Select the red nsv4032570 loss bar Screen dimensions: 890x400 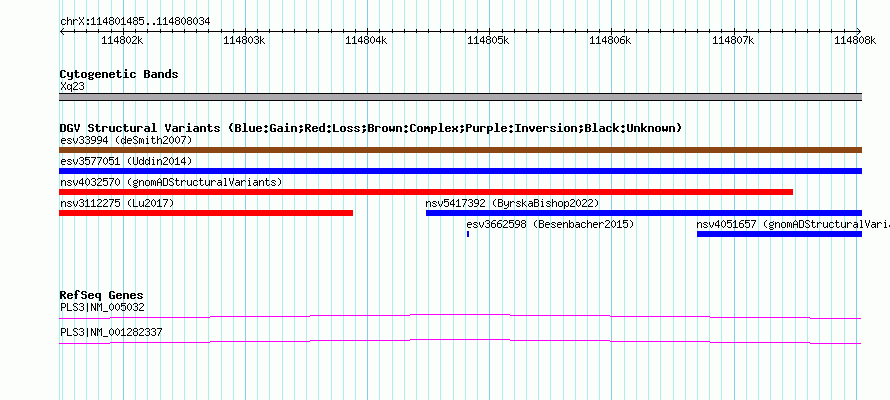click(x=426, y=192)
